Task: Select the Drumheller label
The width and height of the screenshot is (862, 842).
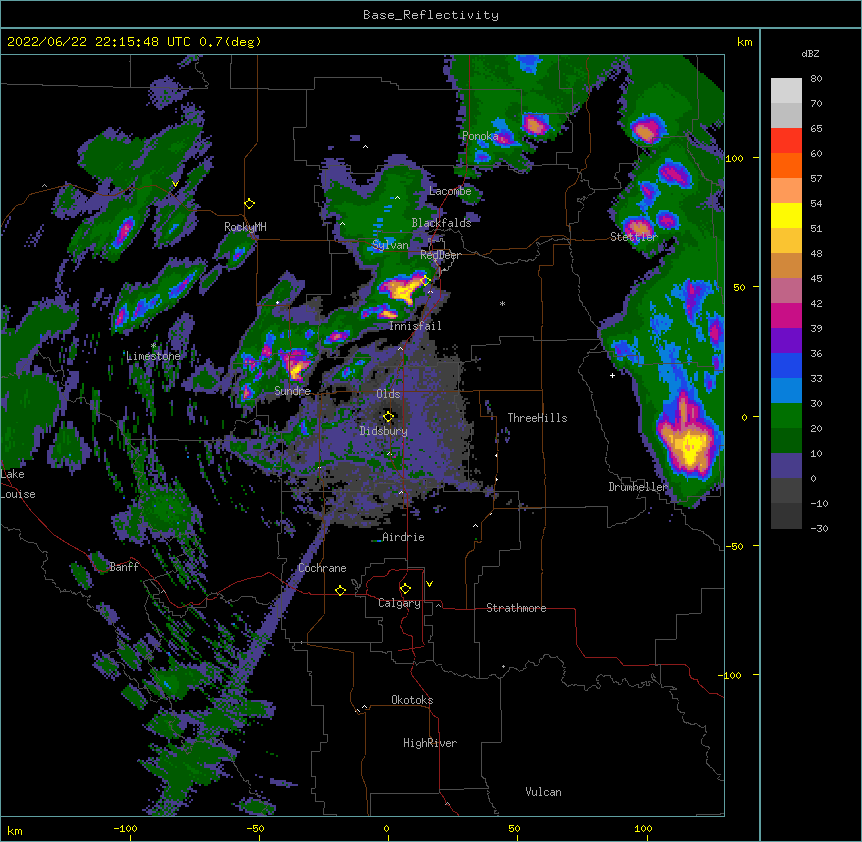Action: point(638,487)
